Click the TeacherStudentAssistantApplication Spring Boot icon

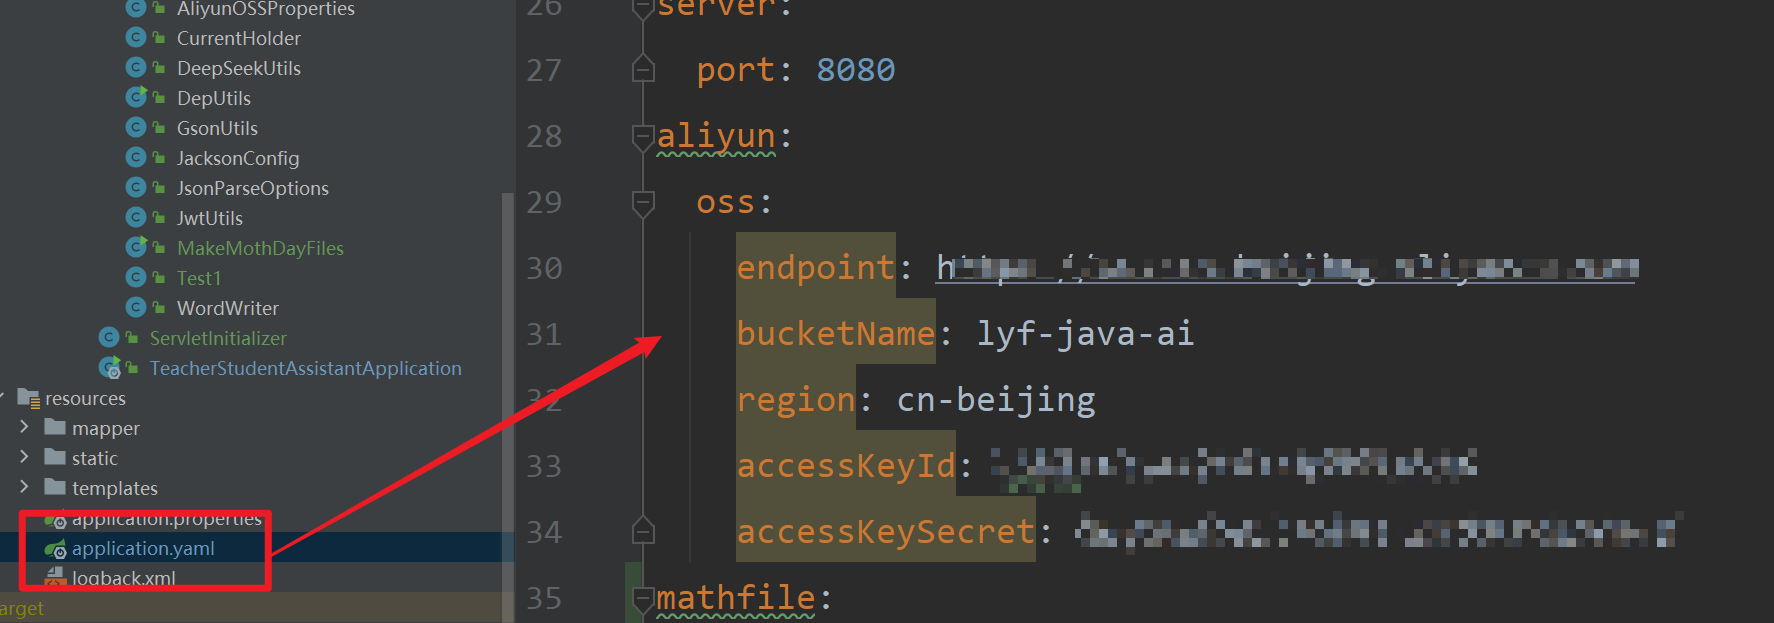pos(109,368)
